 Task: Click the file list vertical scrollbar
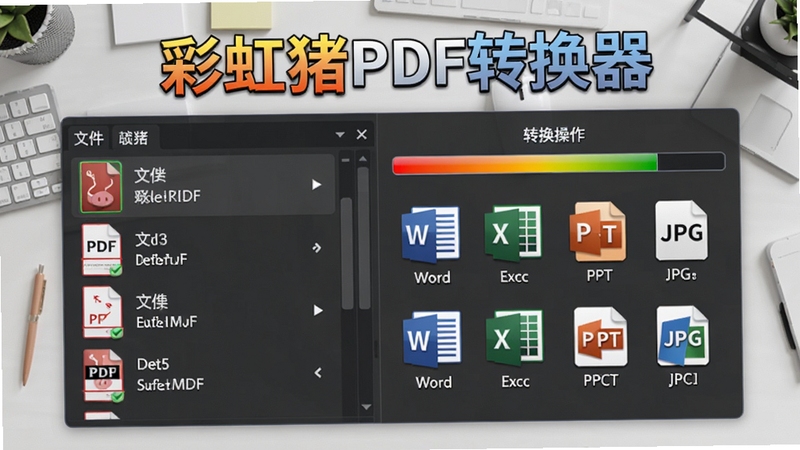pos(364,239)
